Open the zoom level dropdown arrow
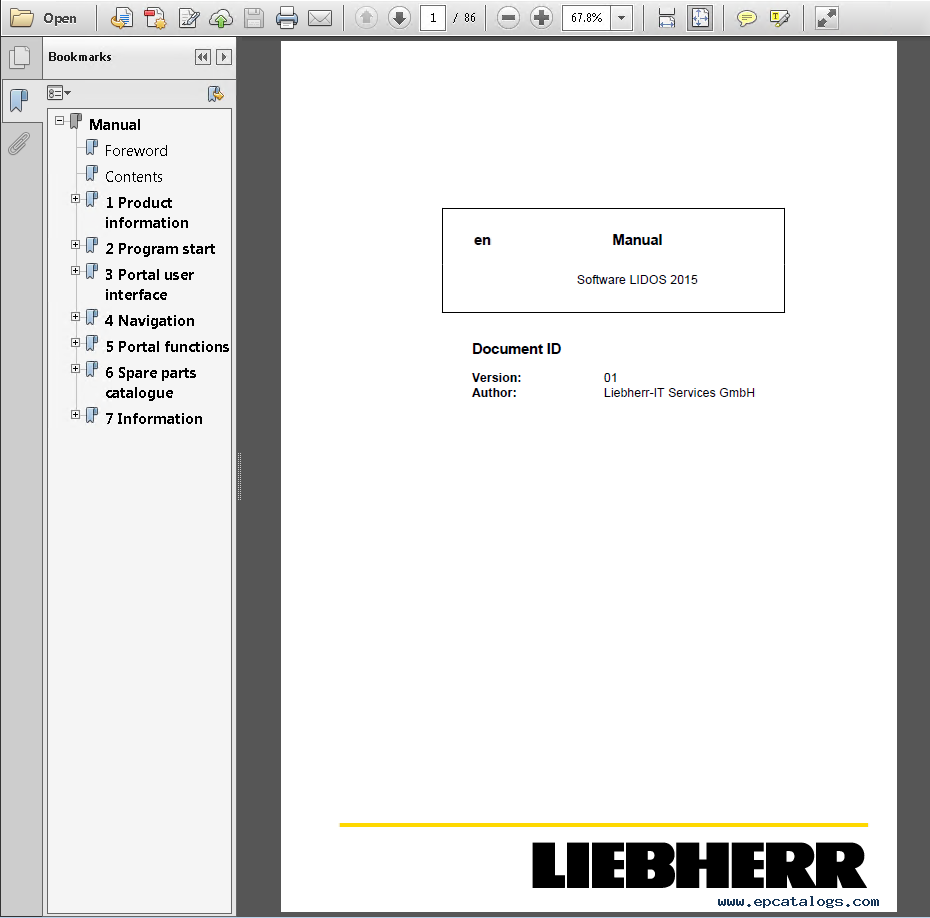The height and width of the screenshot is (918, 930). [x=621, y=18]
